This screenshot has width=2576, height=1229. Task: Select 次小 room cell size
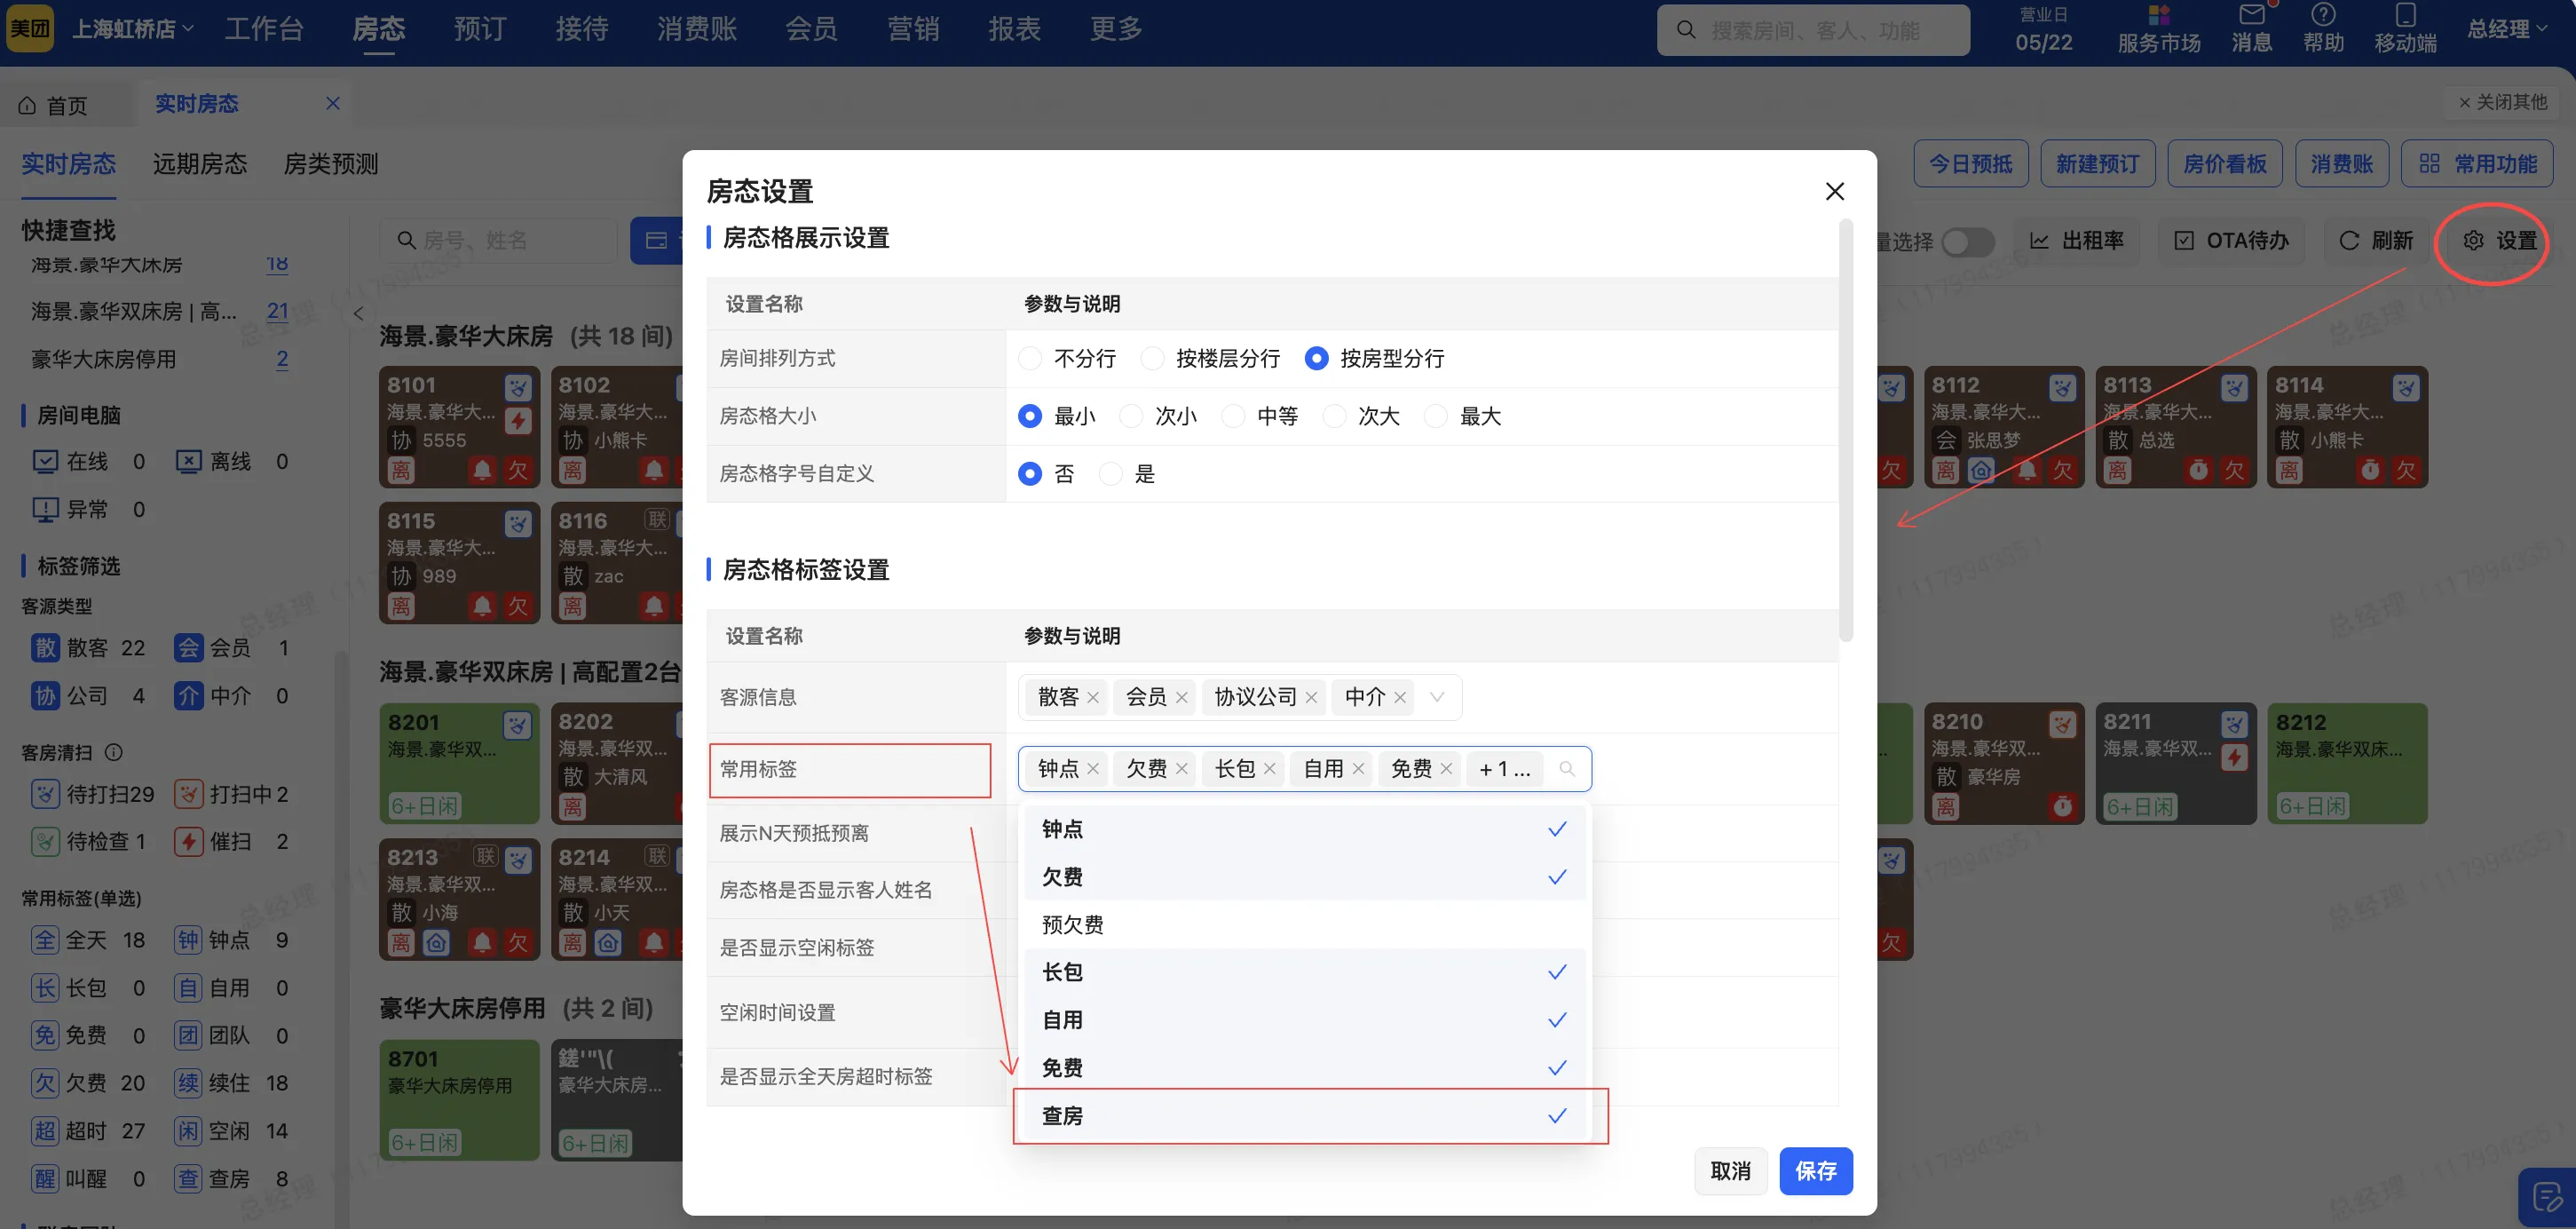pyautogui.click(x=1131, y=416)
